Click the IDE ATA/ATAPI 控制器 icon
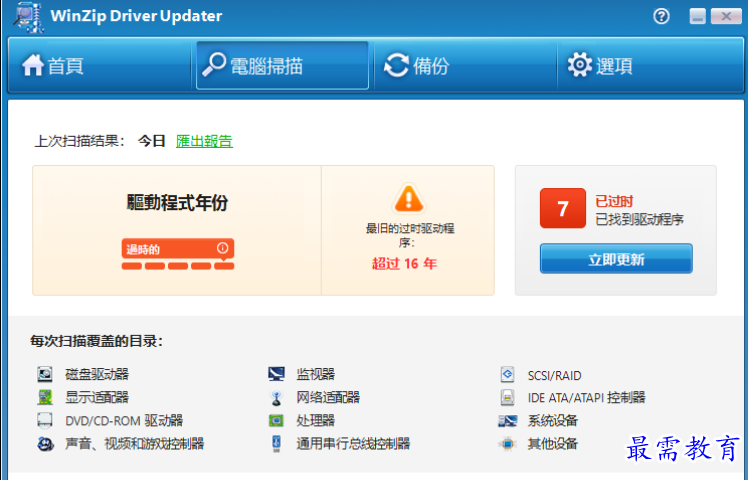 (507, 397)
